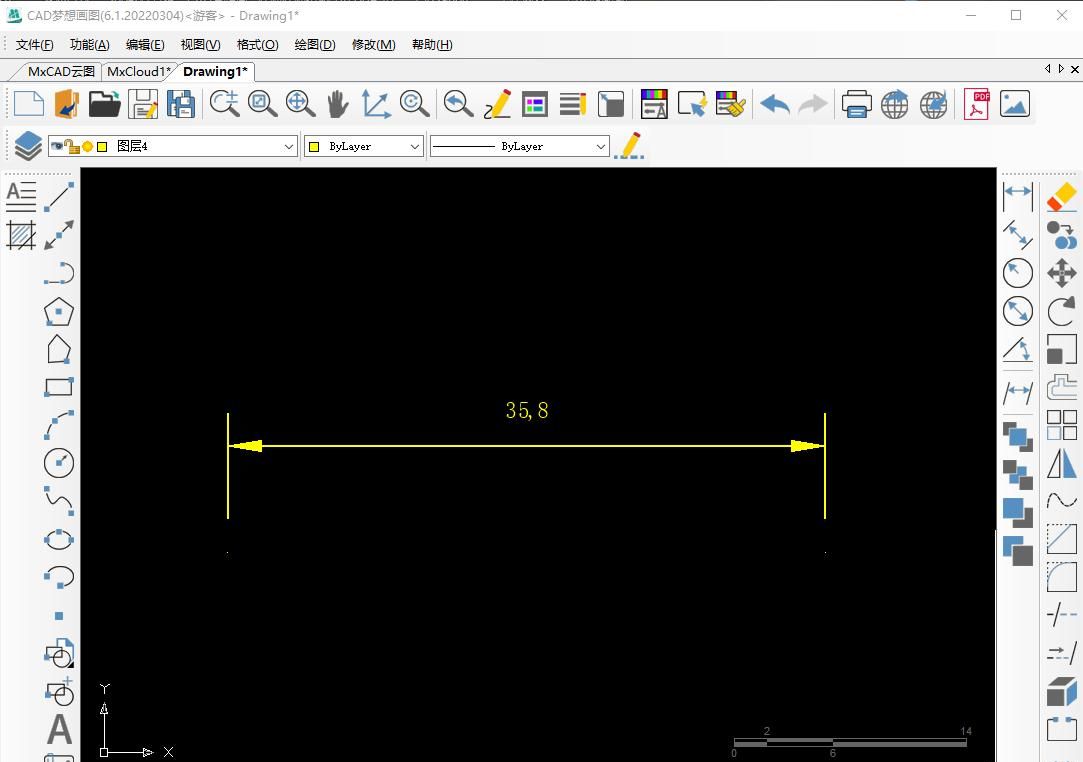The image size is (1083, 762).
Task: Select the Eraser tool
Action: (x=1061, y=196)
